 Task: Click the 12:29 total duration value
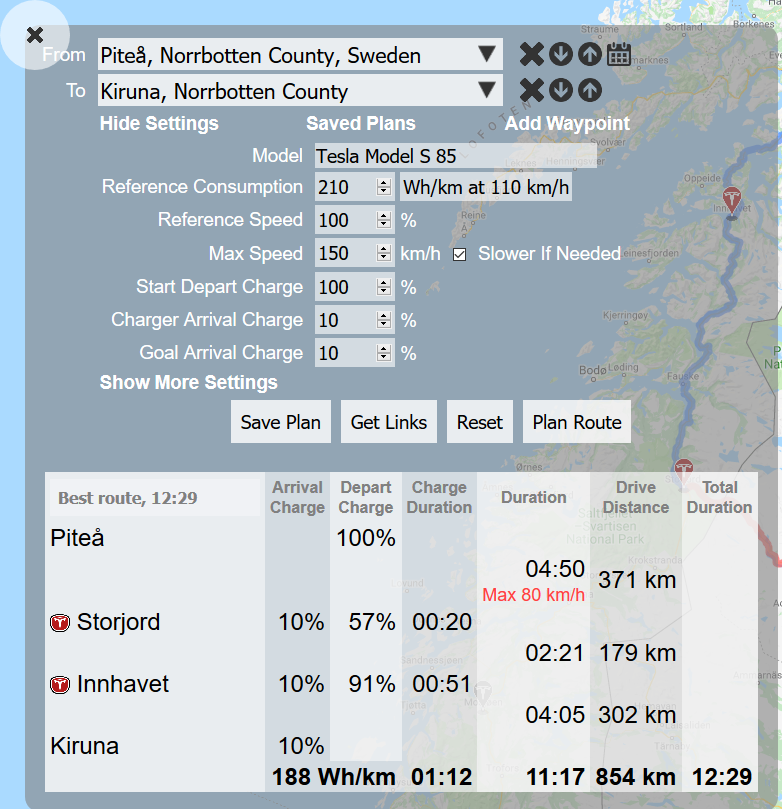point(722,776)
